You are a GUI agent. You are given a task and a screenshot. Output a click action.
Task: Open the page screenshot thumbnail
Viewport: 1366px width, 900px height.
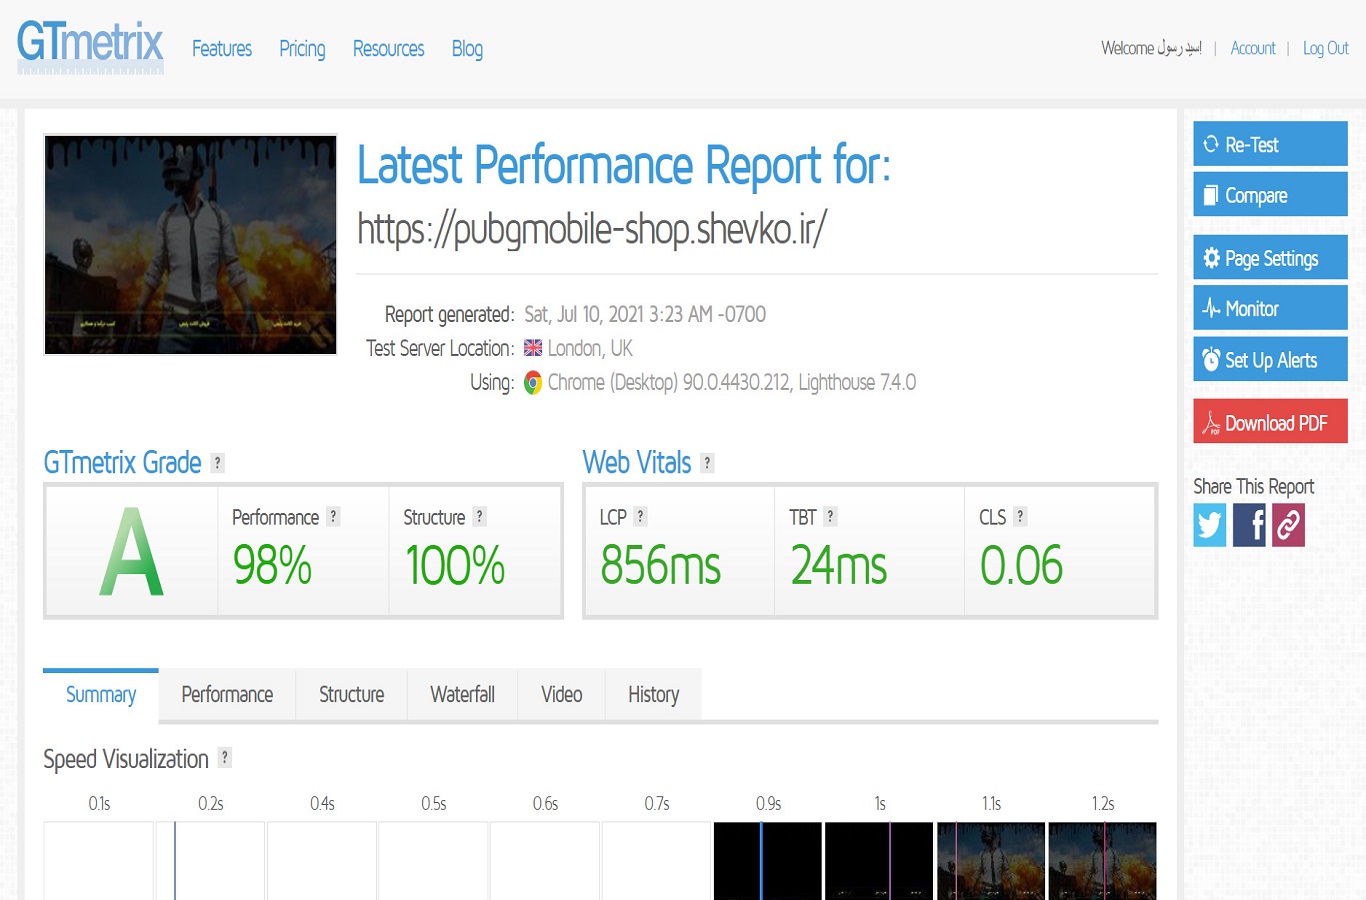coord(190,245)
